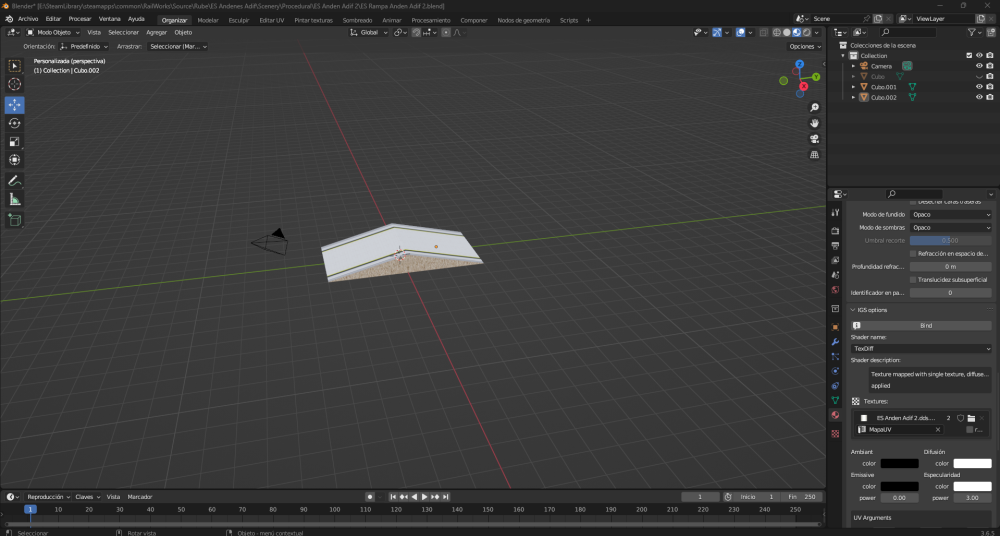The height and width of the screenshot is (536, 1000).
Task: Open the Modo Objeto dropdown
Action: coord(56,32)
